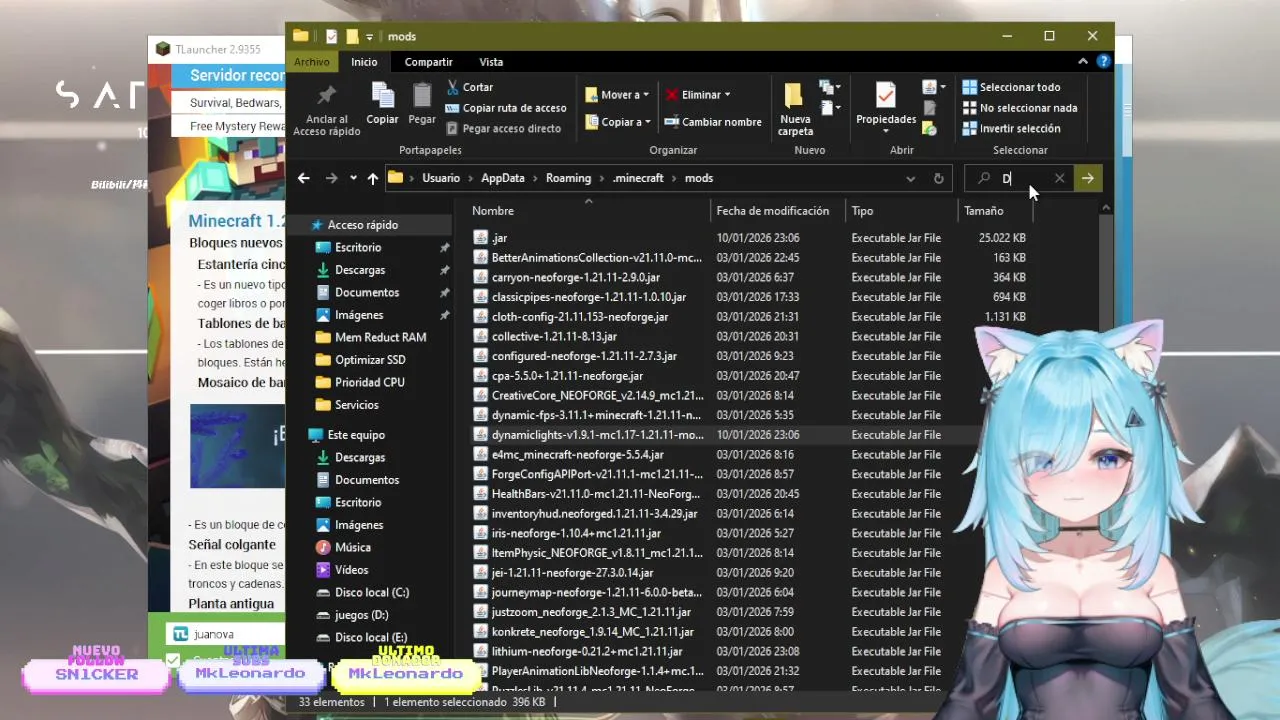This screenshot has width=1280, height=720.
Task: Click the green search go arrow
Action: pos(1087,178)
